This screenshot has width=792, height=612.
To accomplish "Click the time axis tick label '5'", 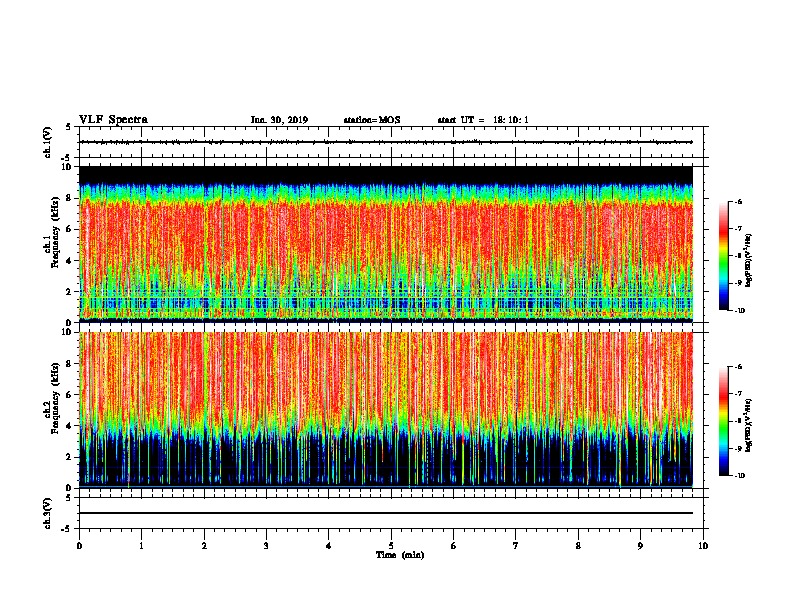I will 391,546.
